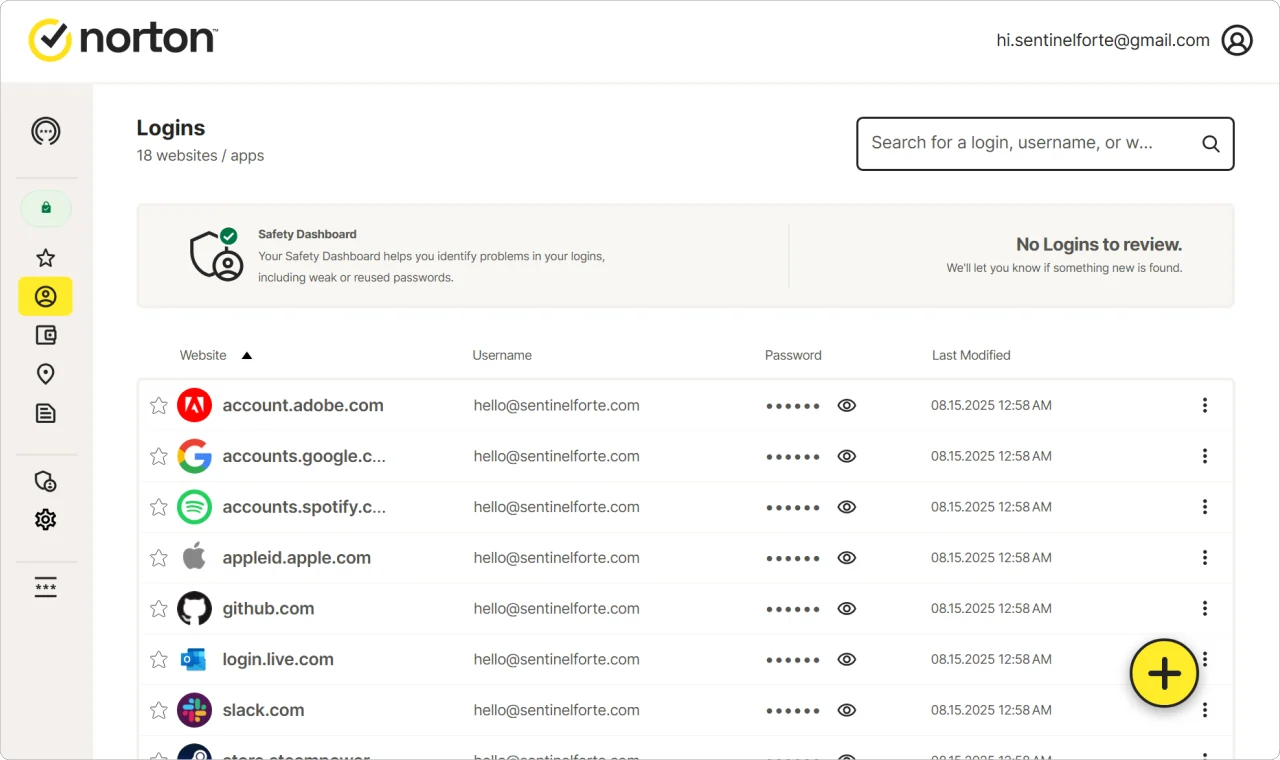
Task: Open the Notes sidebar icon
Action: coord(46,413)
